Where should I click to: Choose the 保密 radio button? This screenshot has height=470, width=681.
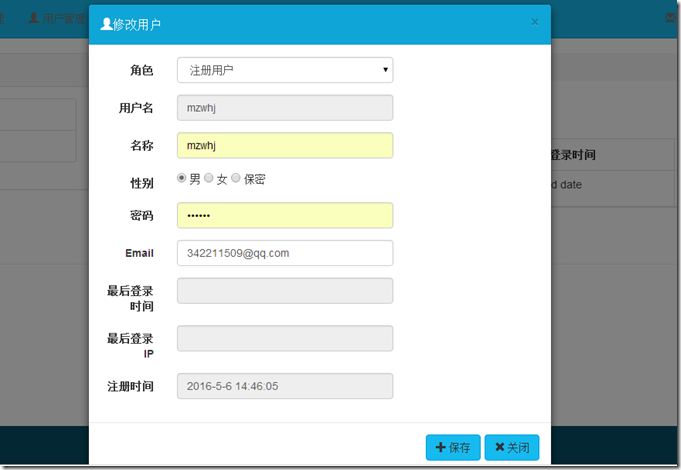coord(236,178)
